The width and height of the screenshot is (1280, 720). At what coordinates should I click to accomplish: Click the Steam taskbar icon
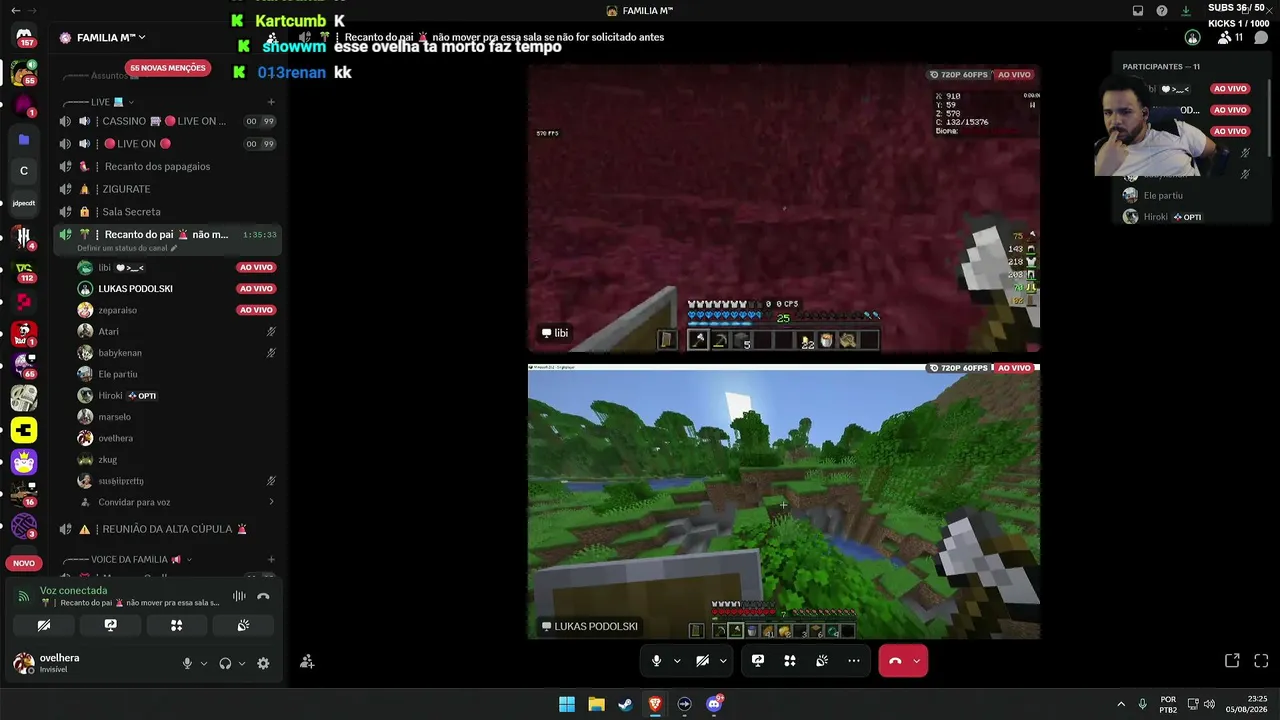(625, 704)
